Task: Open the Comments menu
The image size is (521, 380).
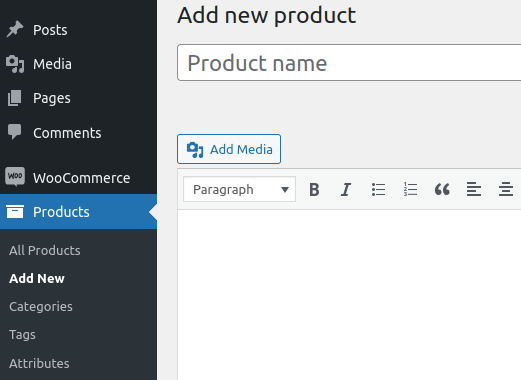Action: (x=78, y=133)
